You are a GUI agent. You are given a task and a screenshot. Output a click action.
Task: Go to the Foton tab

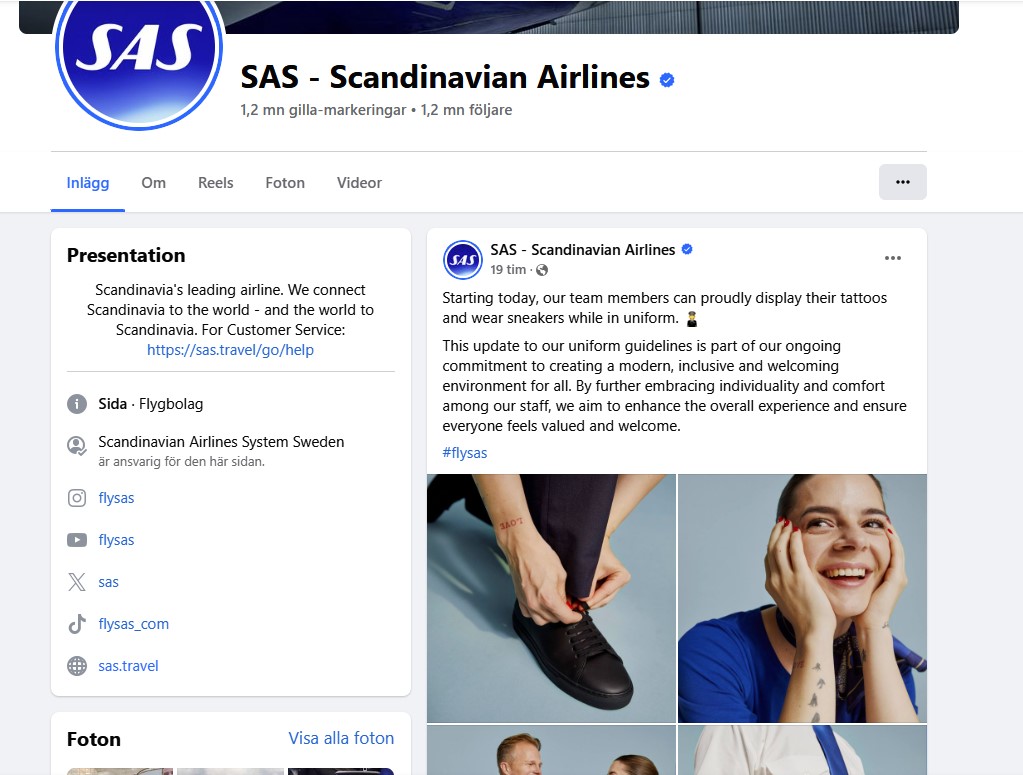point(285,183)
